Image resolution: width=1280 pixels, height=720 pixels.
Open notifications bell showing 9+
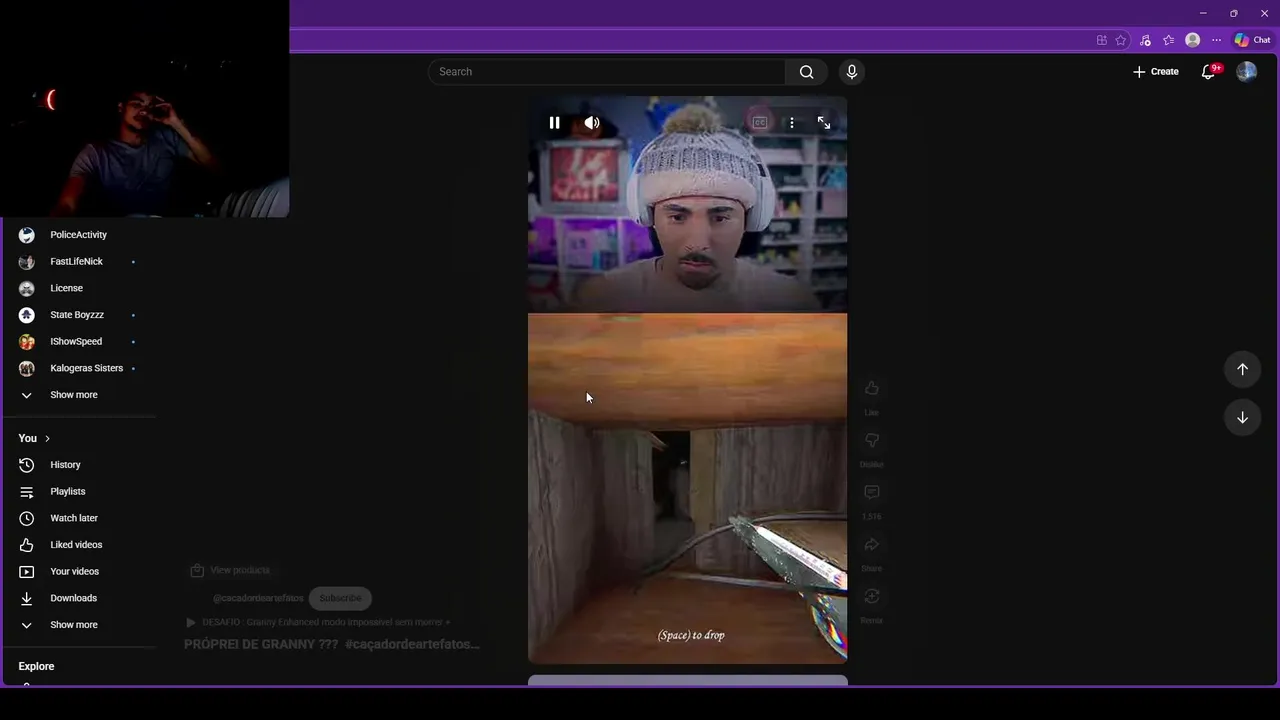[x=1209, y=72]
